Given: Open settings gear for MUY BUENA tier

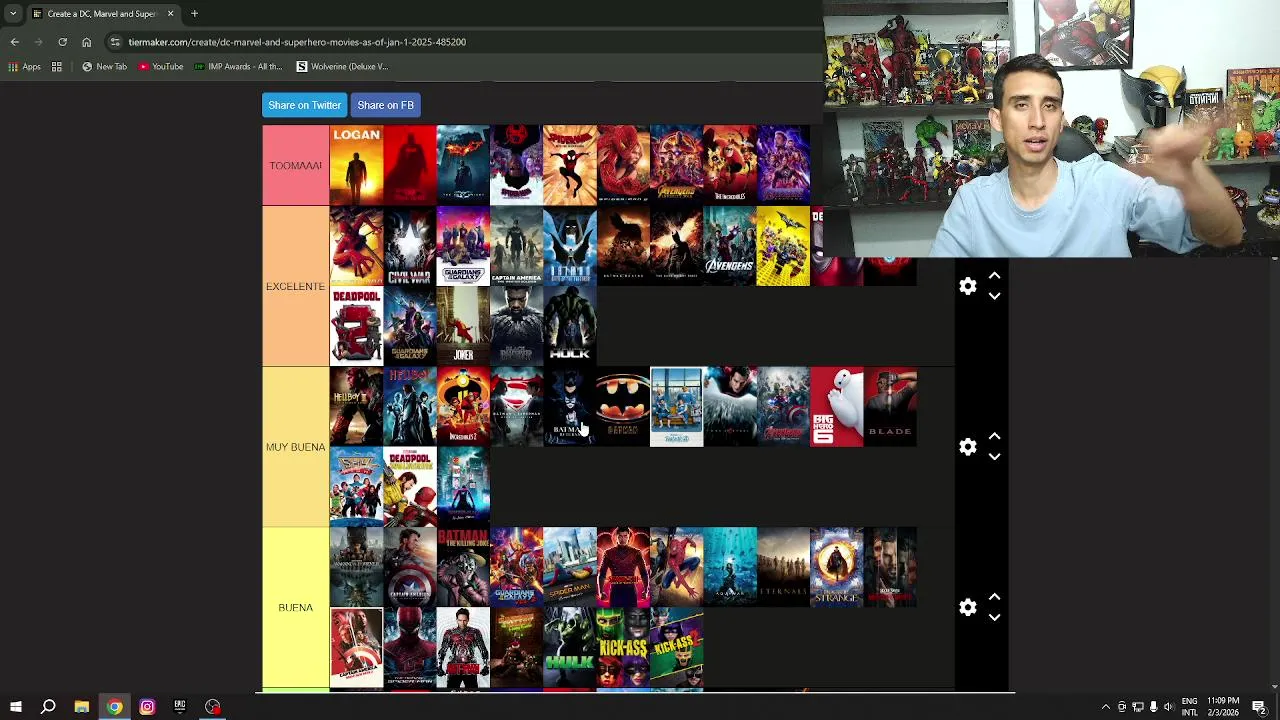Looking at the screenshot, I should click(967, 447).
